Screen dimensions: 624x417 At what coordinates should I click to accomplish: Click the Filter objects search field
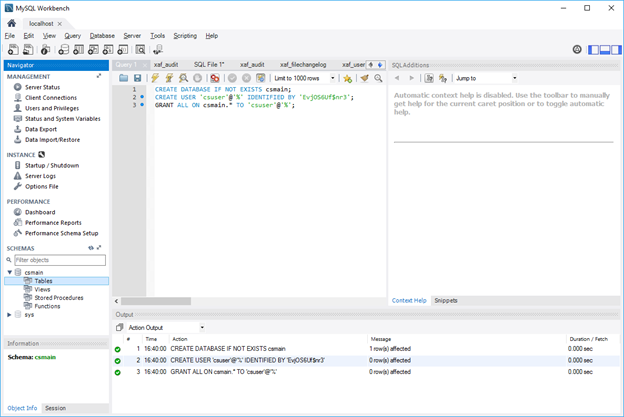tap(60, 260)
